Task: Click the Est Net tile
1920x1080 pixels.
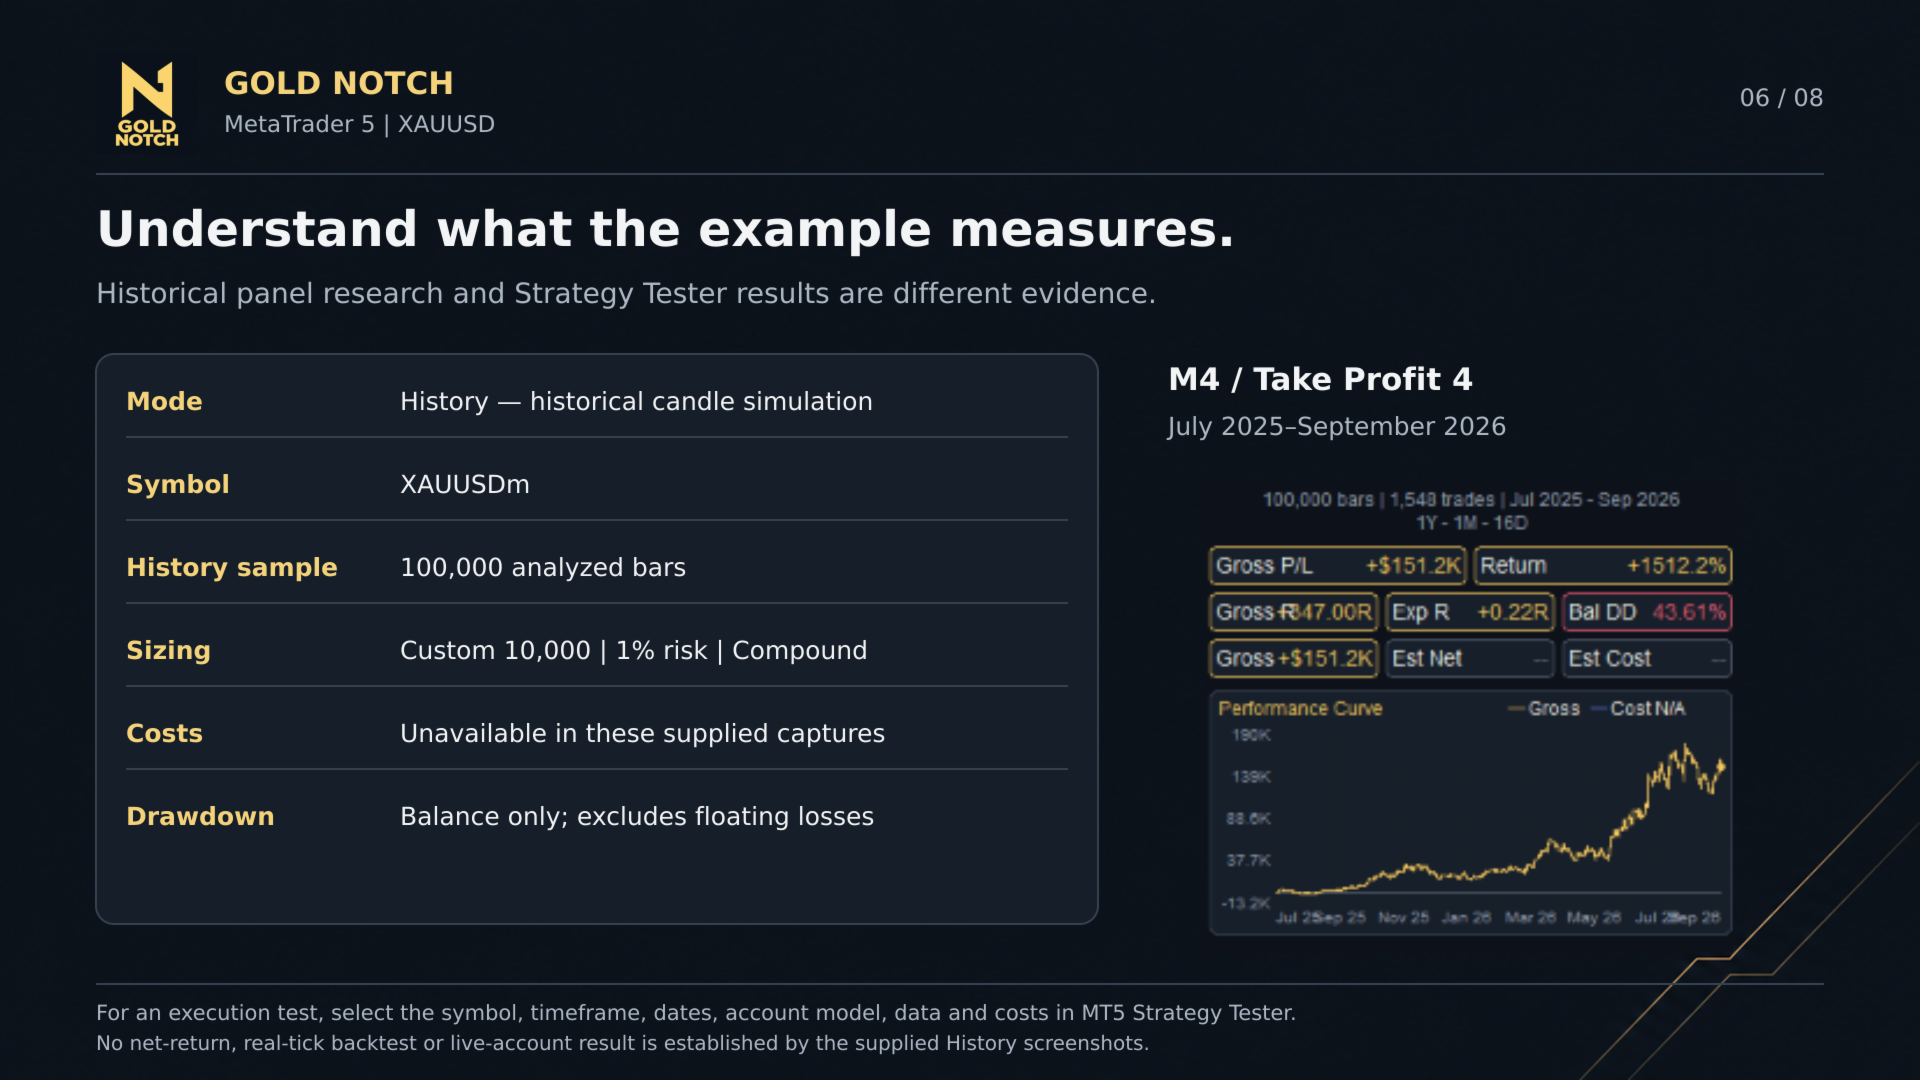Action: pyautogui.click(x=1470, y=658)
